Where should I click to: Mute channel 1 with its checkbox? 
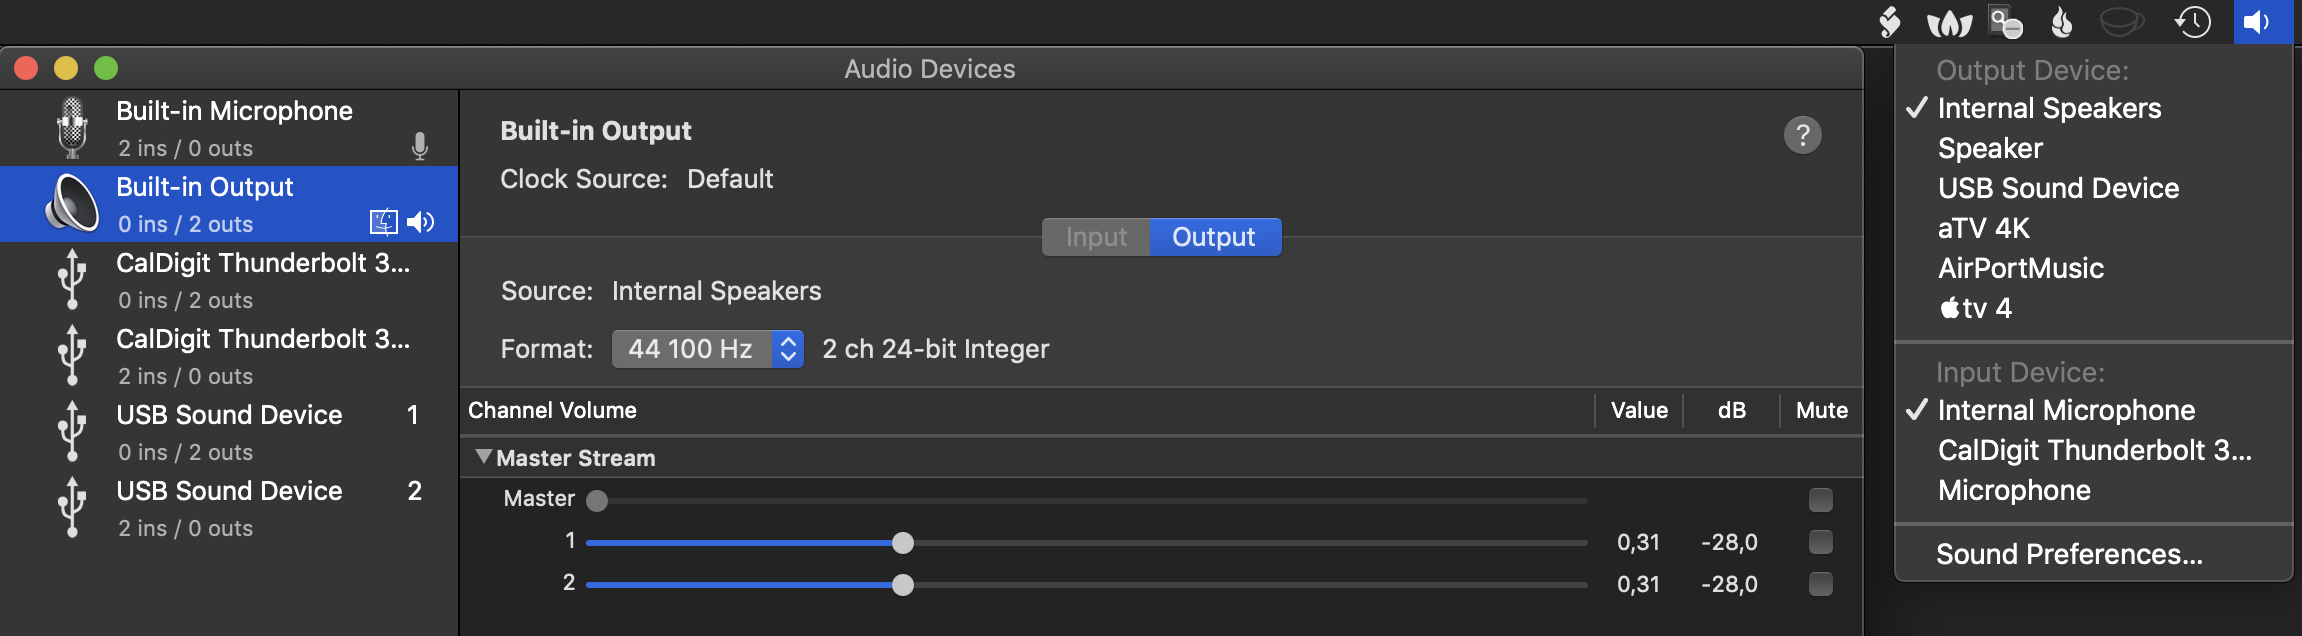coord(1821,542)
